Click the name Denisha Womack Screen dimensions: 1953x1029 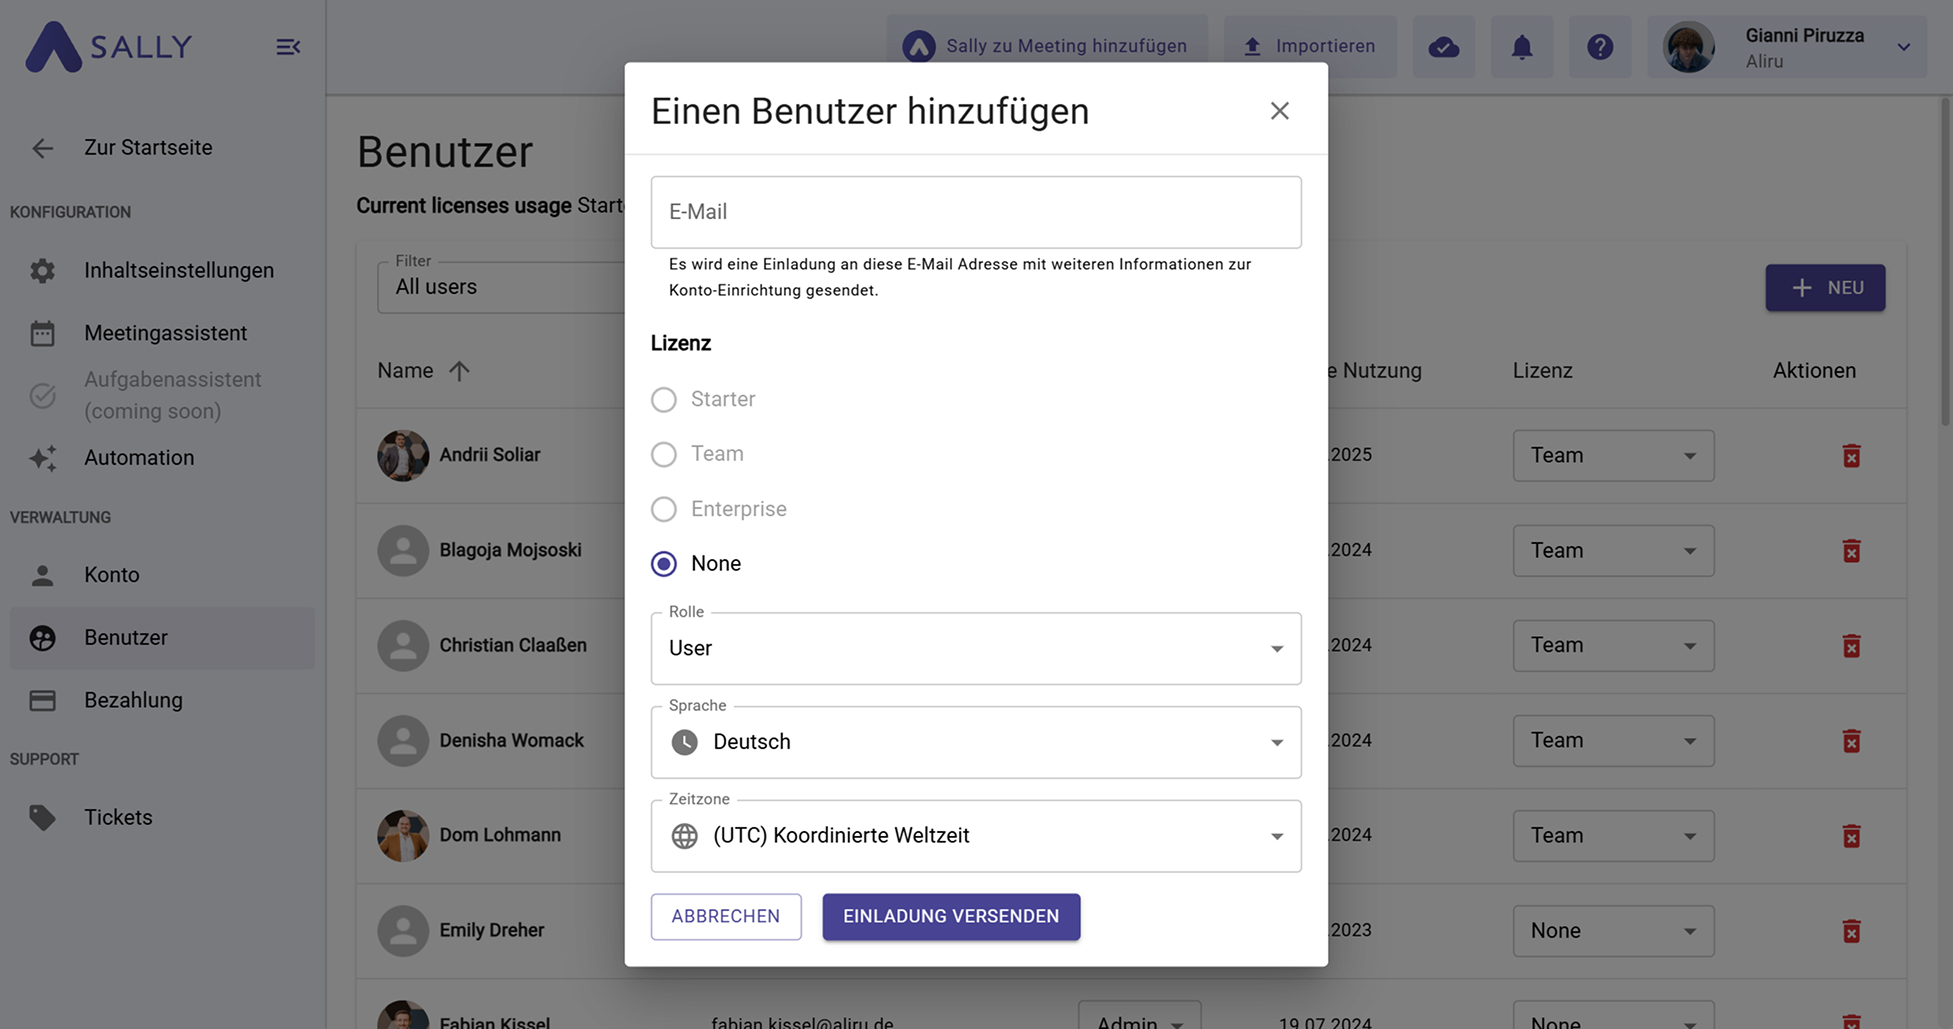pos(511,741)
